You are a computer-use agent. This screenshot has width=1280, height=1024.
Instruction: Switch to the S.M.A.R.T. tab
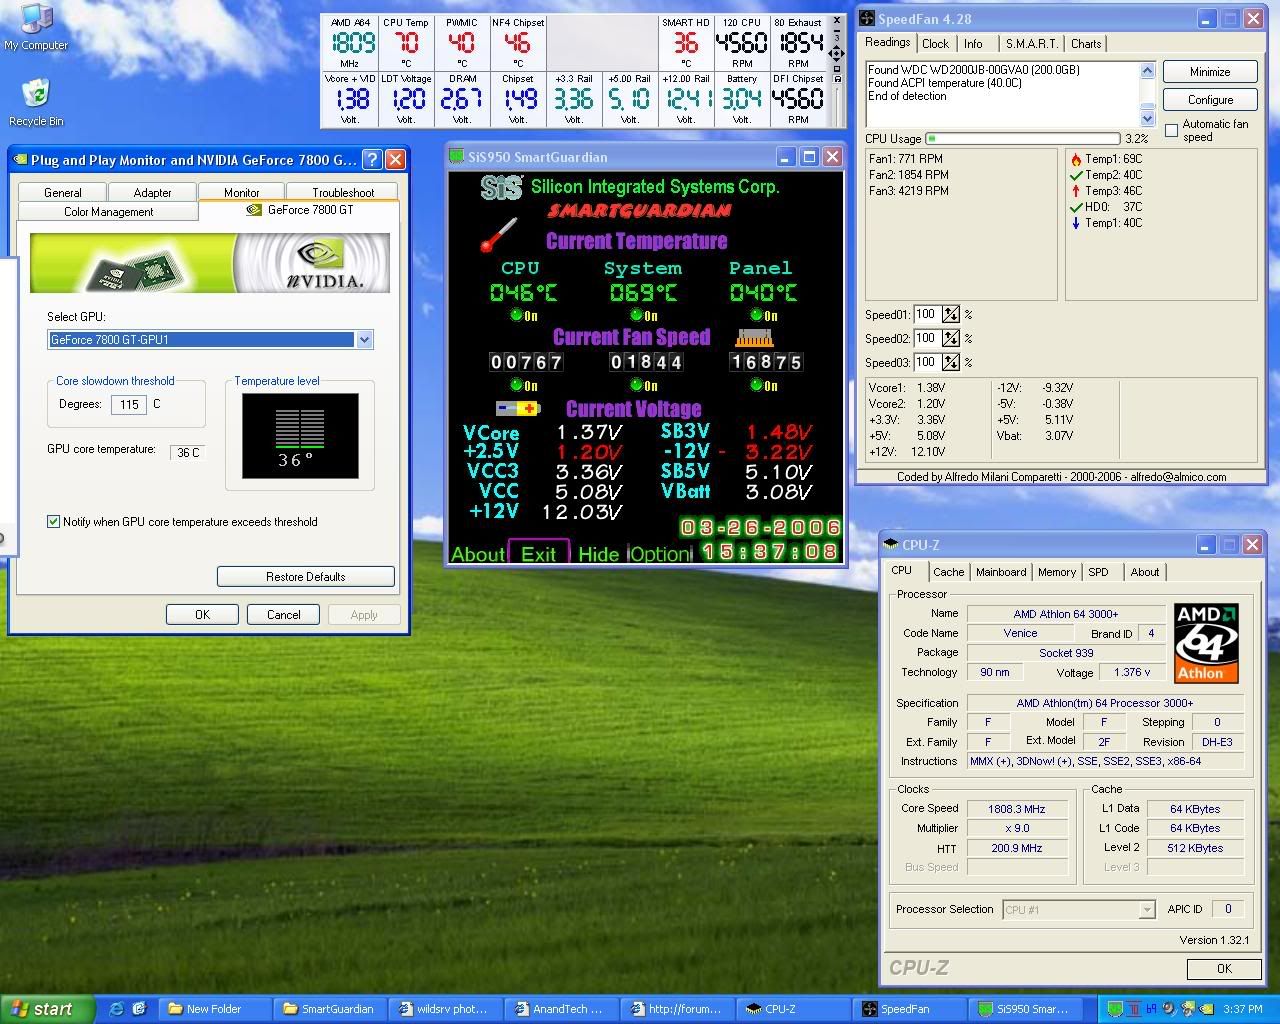tap(1030, 44)
